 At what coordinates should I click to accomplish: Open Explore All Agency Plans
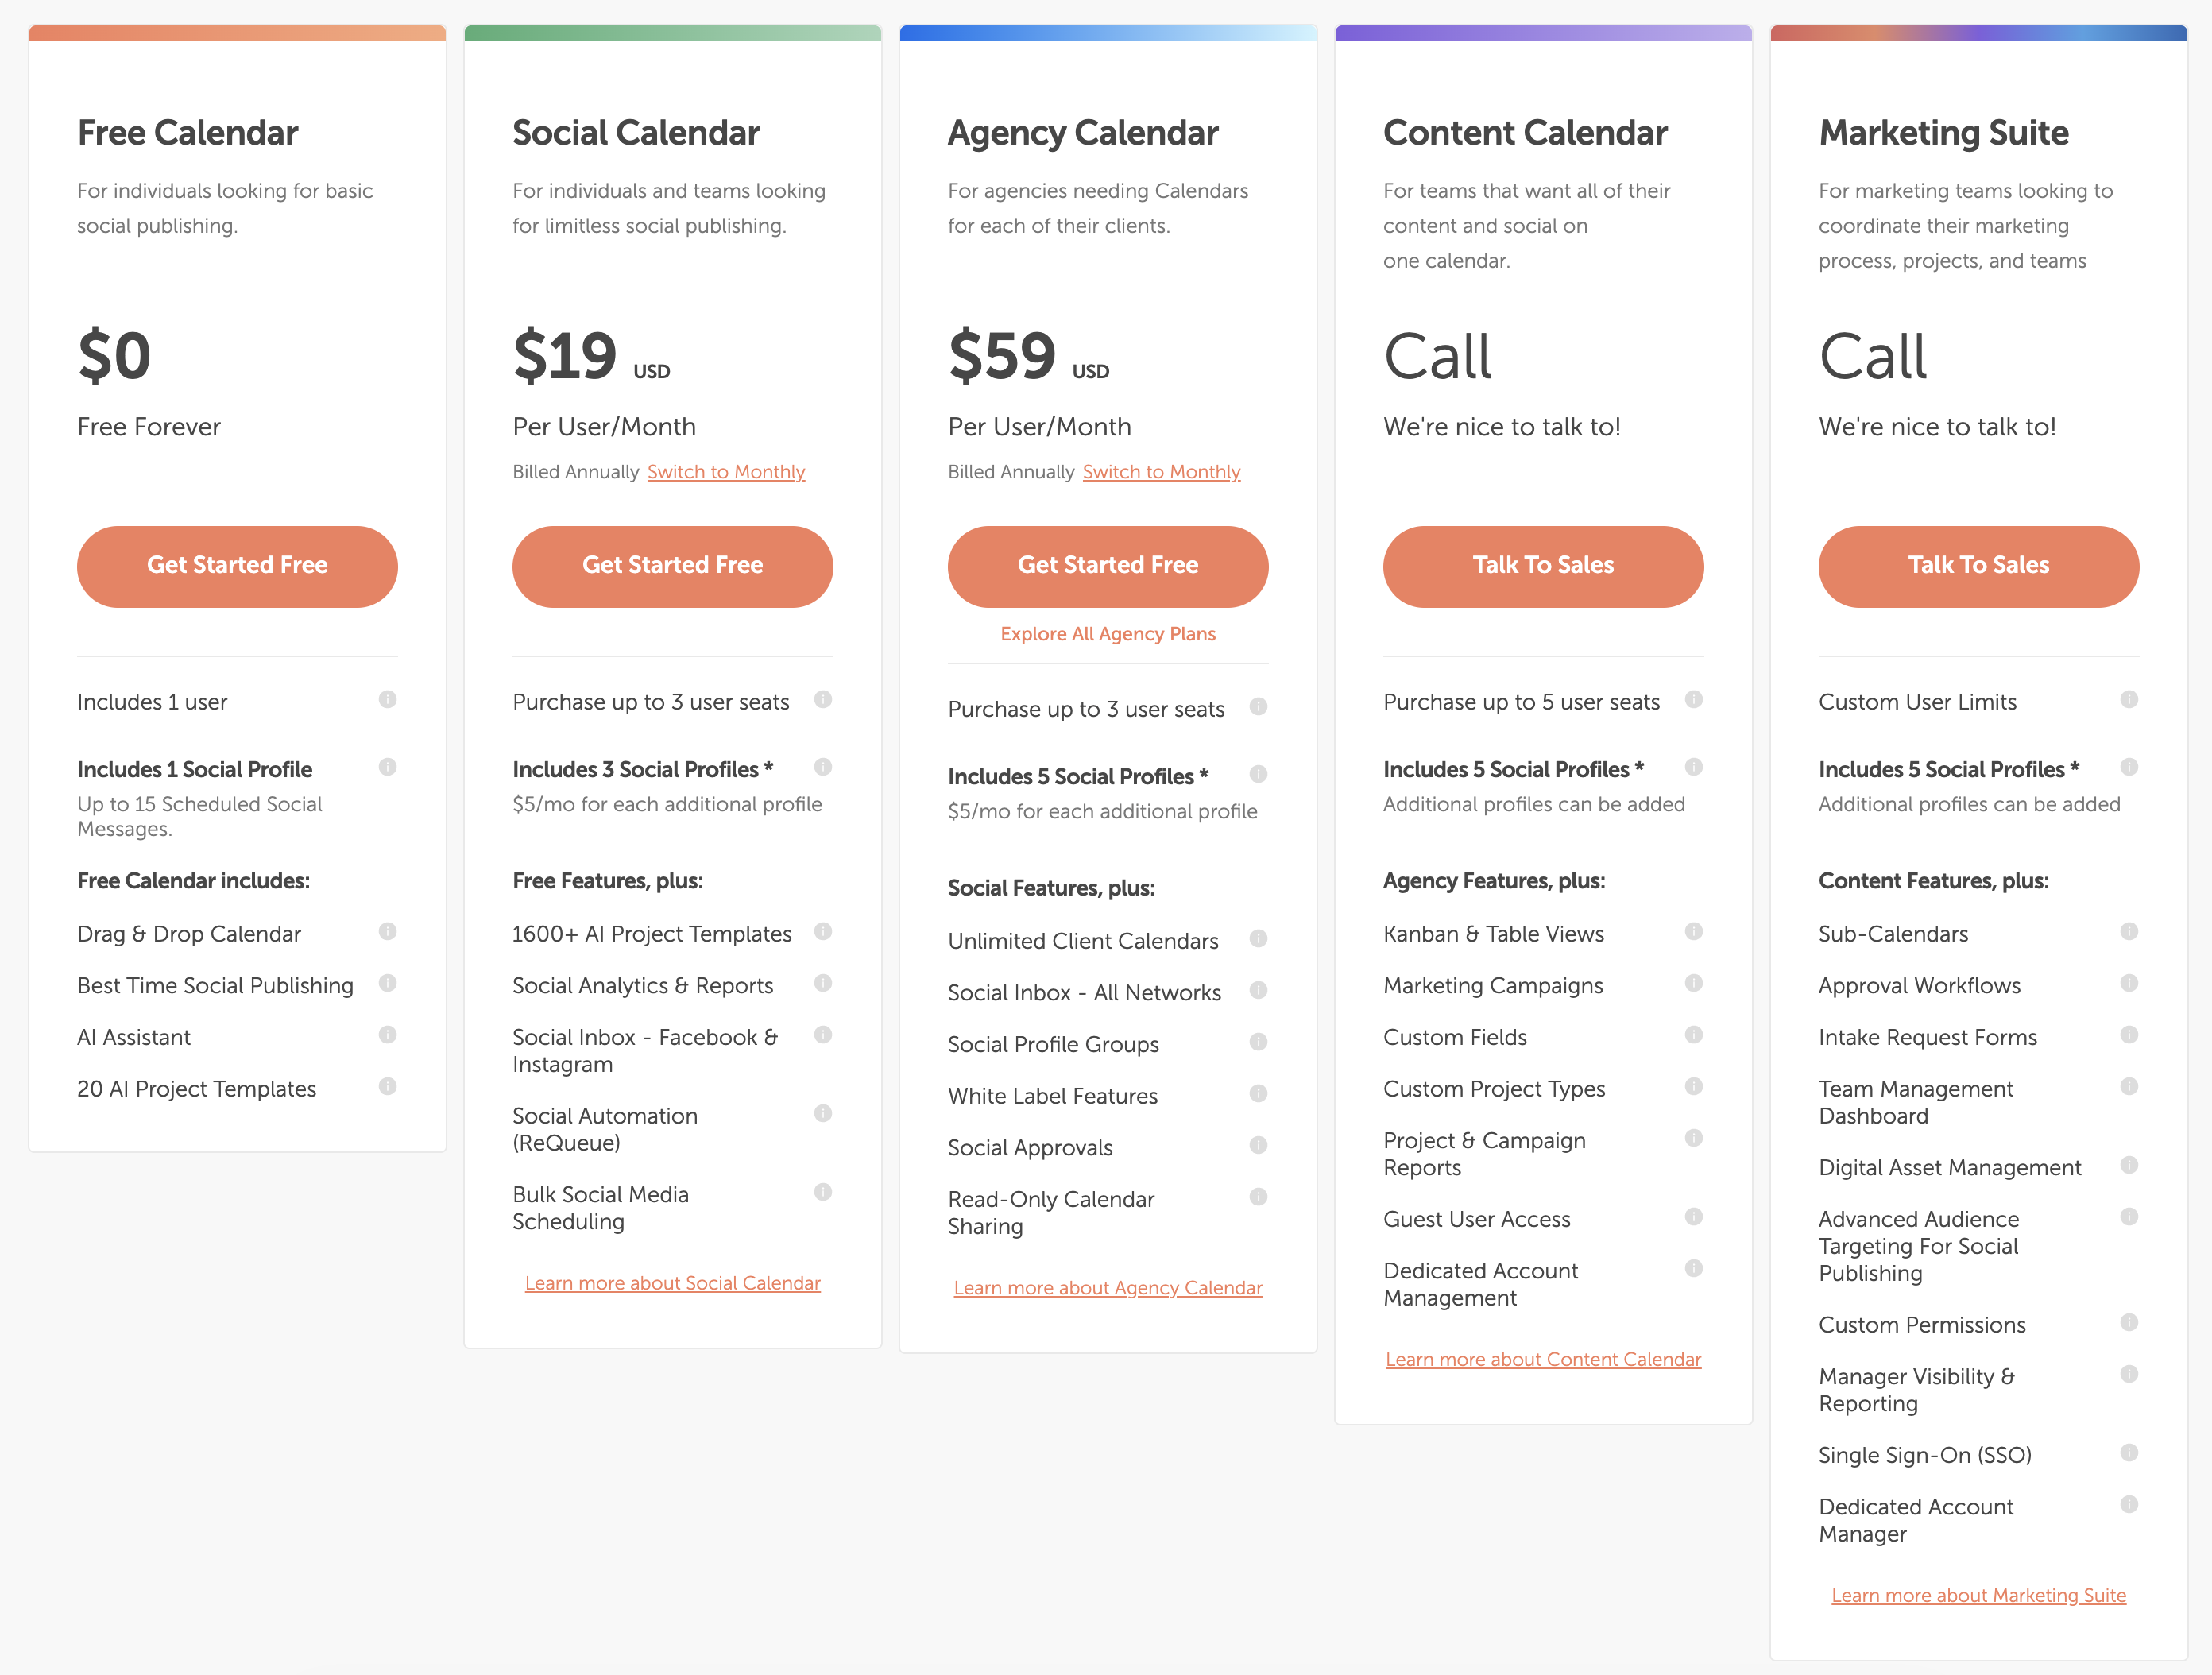[x=1107, y=633]
